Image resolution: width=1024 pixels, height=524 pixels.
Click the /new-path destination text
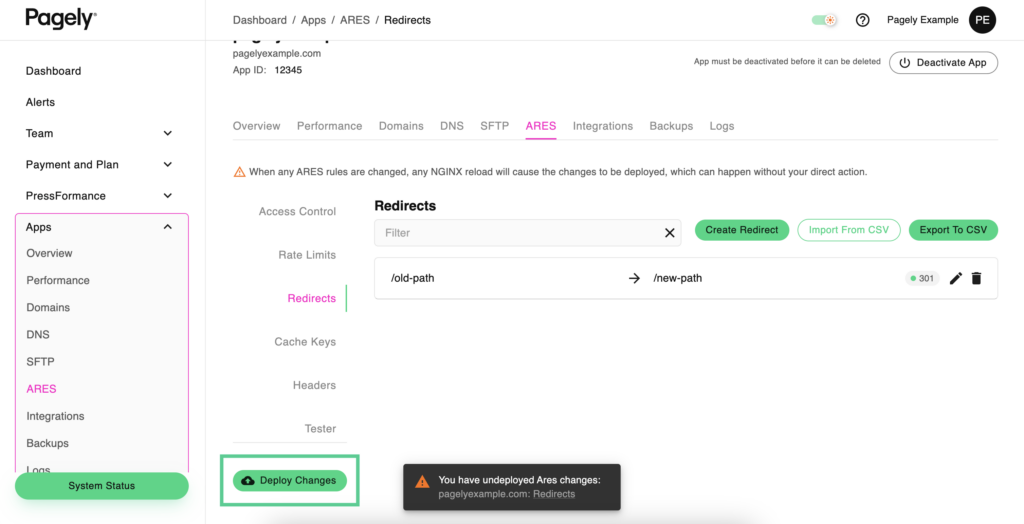pyautogui.click(x=678, y=278)
